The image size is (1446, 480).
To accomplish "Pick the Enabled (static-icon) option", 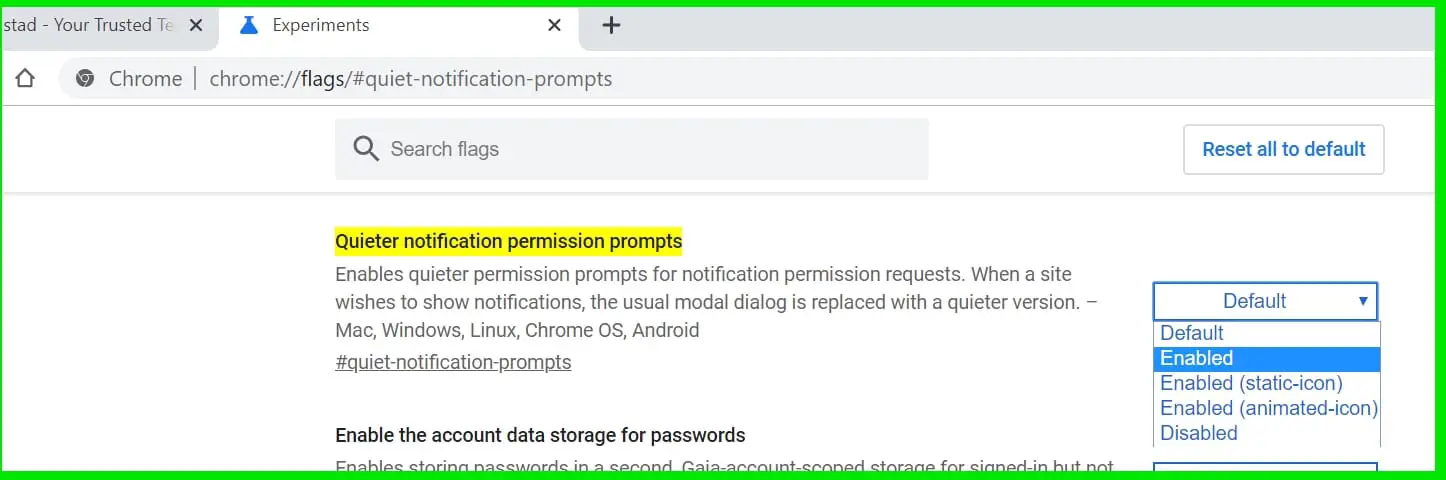I will point(1251,383).
